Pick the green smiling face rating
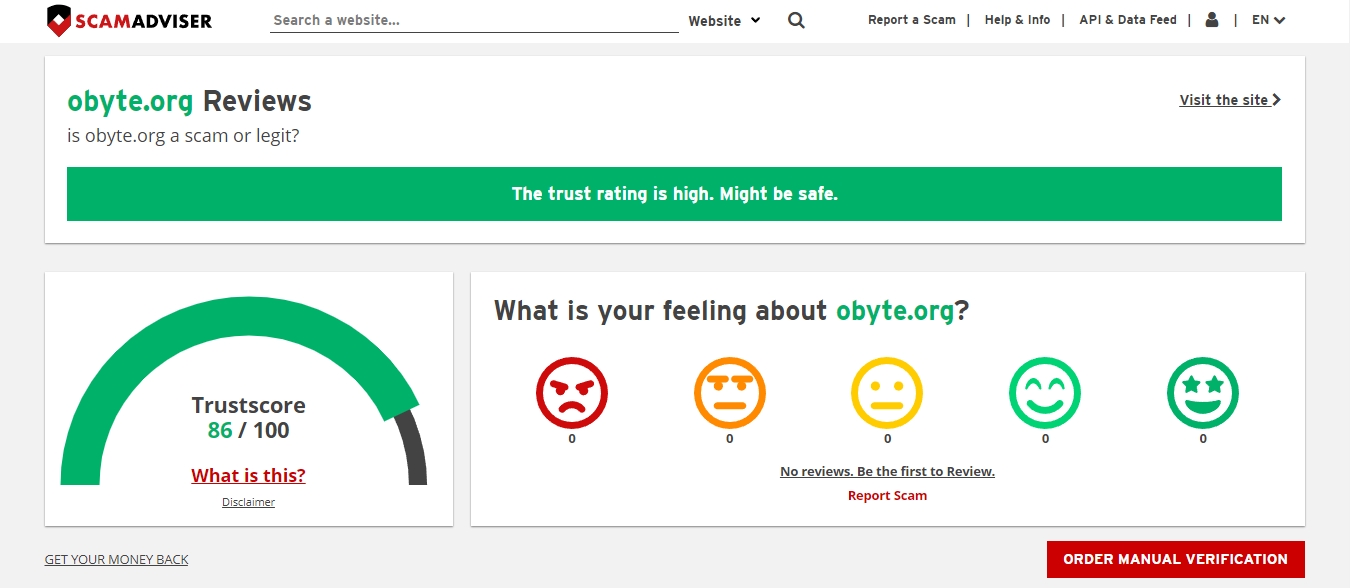1350x588 pixels. click(x=1045, y=394)
